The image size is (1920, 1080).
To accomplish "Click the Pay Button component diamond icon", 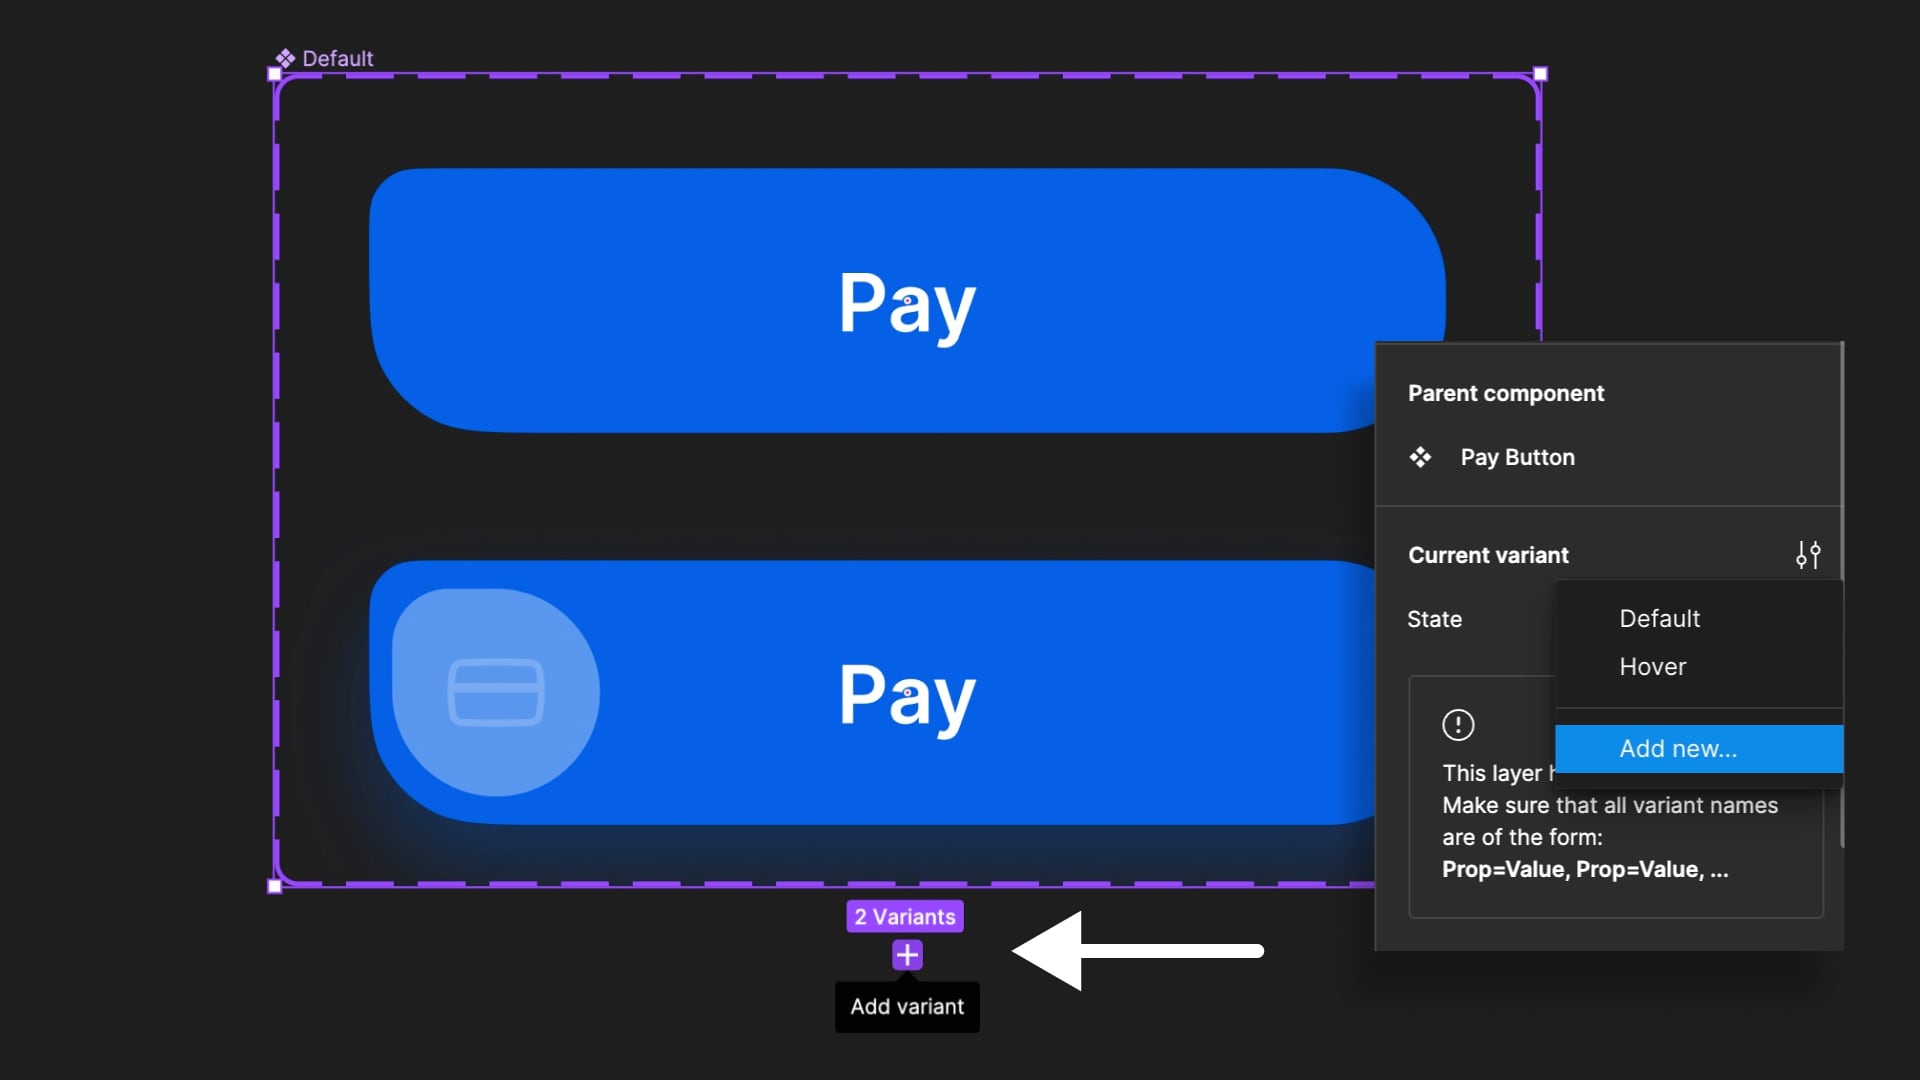I will point(1420,457).
